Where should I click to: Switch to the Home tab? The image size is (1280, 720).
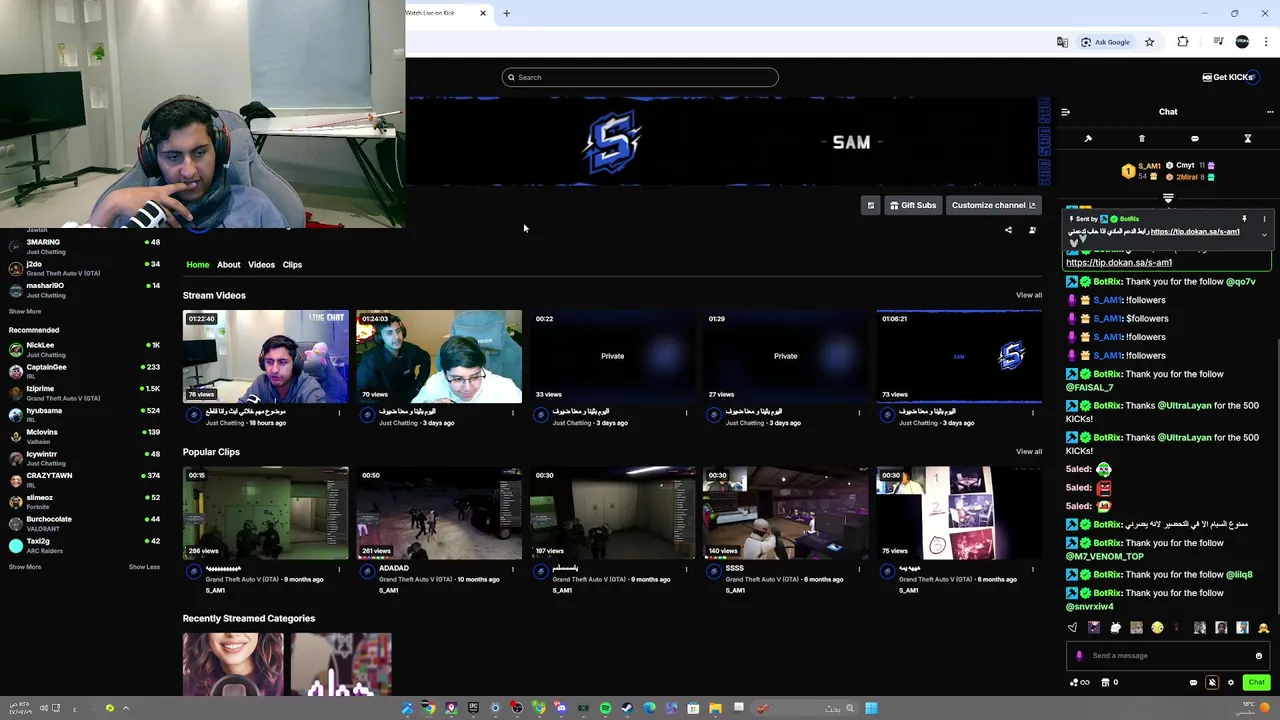pyautogui.click(x=198, y=265)
